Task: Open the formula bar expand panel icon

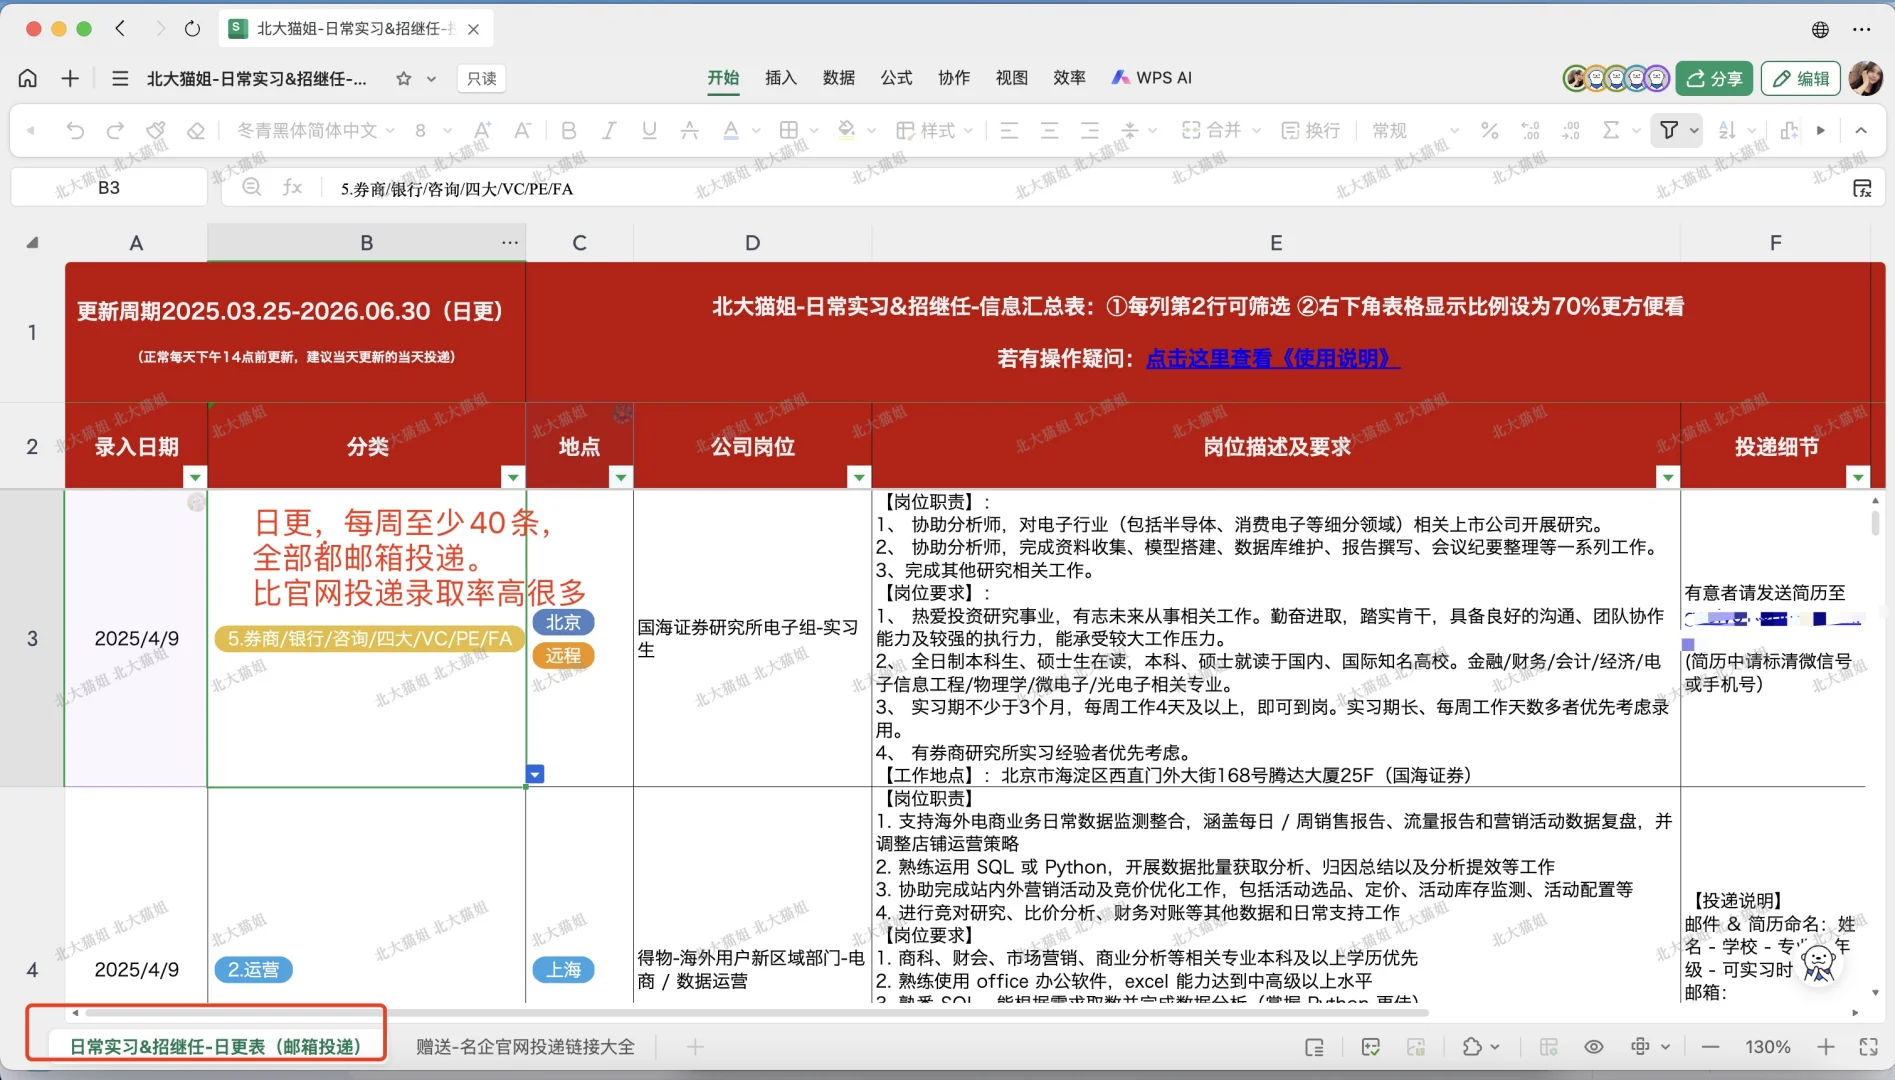Action: [1862, 188]
